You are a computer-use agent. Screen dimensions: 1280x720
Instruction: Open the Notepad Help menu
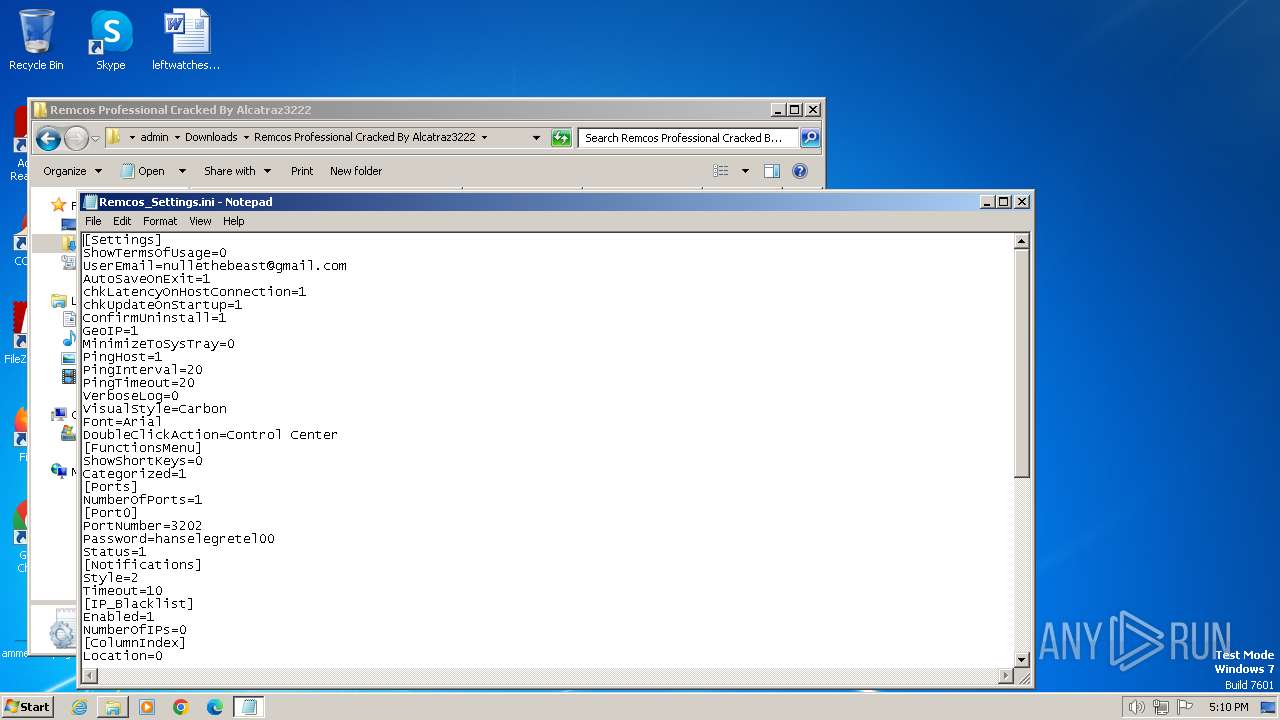(x=233, y=221)
